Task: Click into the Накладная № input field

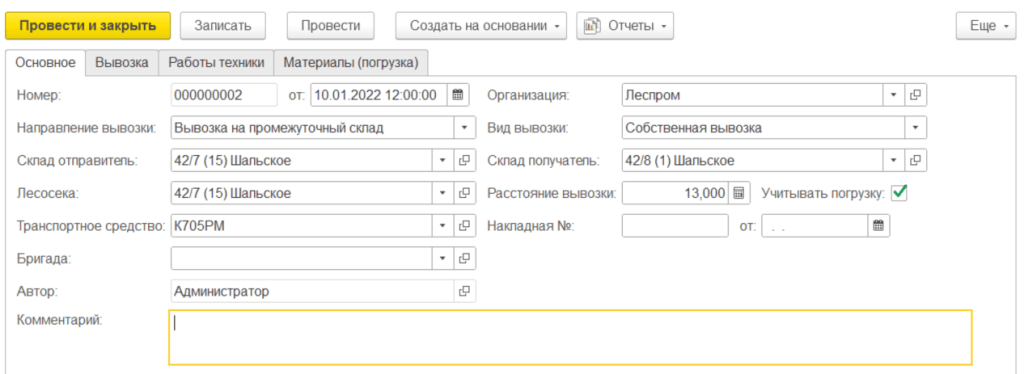Action: [675, 226]
